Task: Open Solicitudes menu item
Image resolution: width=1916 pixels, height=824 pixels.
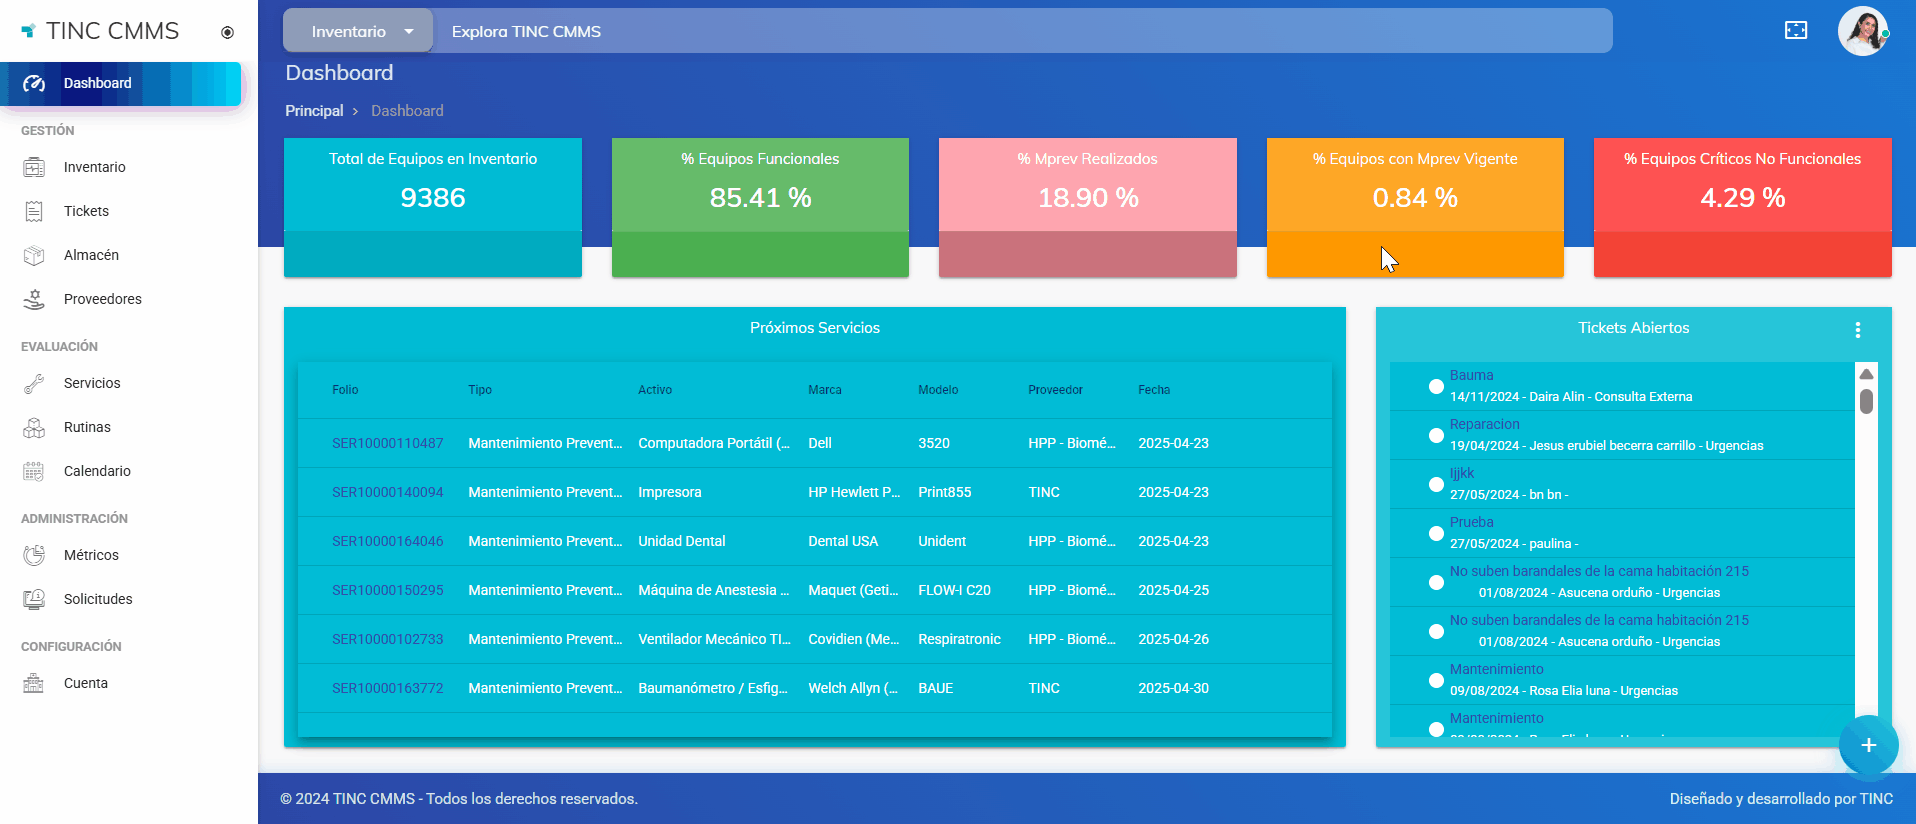Action: (x=98, y=599)
